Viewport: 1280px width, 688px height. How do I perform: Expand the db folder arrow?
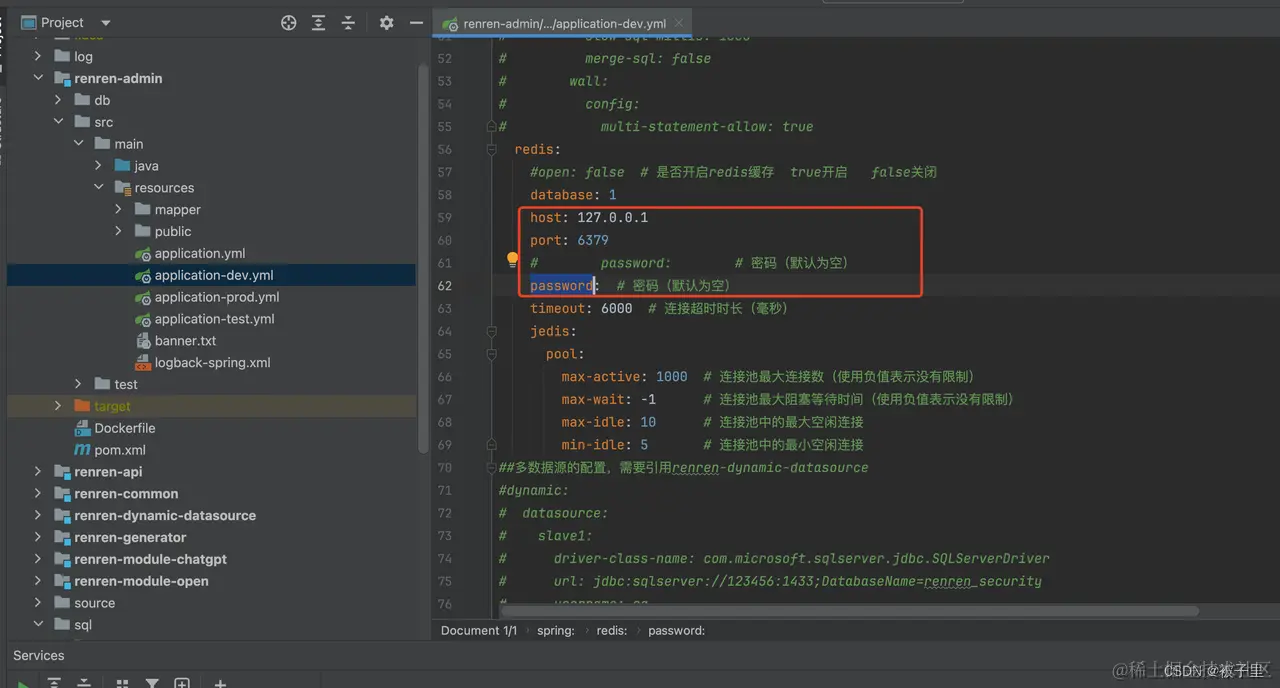coord(58,100)
